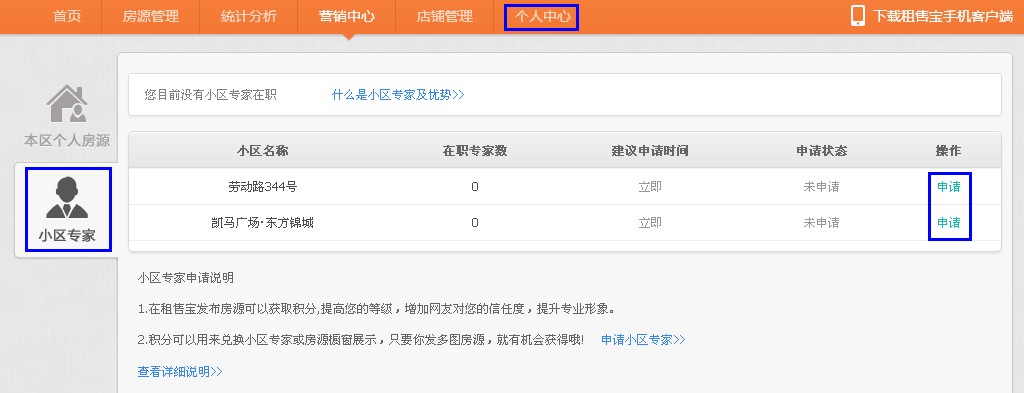Open 房源管理 menu
This screenshot has height=393, width=1024.
click(150, 16)
